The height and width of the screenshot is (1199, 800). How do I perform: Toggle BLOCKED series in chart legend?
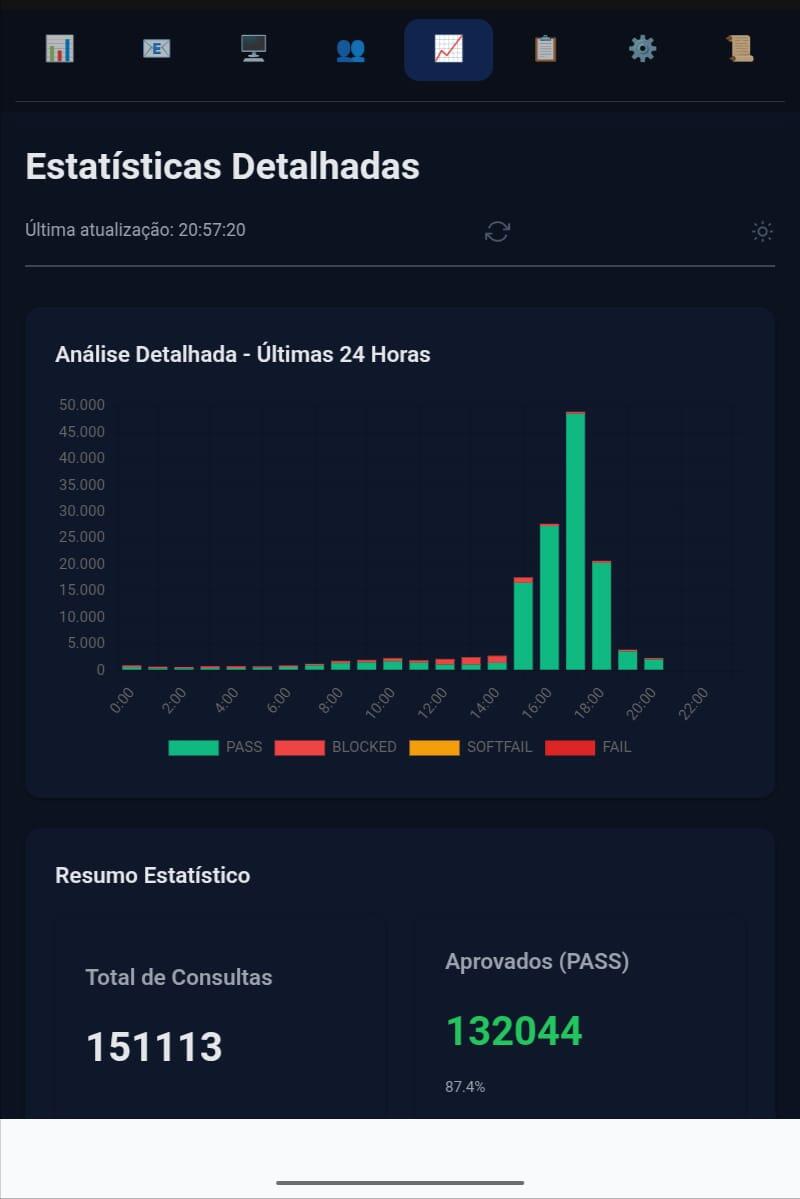click(335, 747)
